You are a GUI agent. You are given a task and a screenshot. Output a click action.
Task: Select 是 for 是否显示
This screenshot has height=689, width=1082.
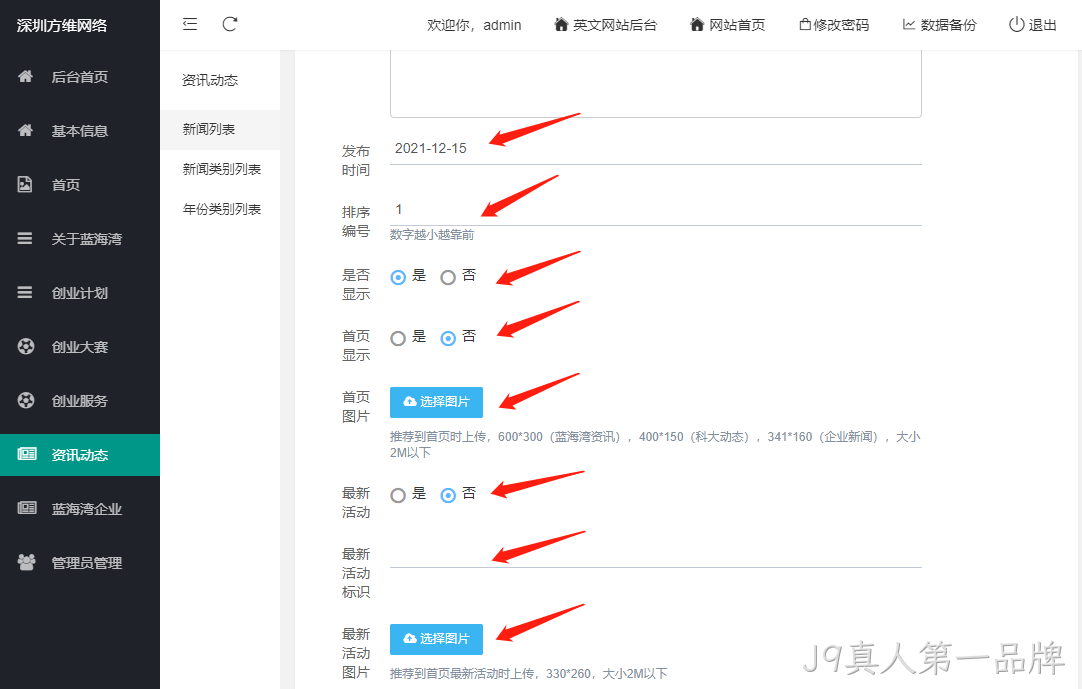click(398, 278)
